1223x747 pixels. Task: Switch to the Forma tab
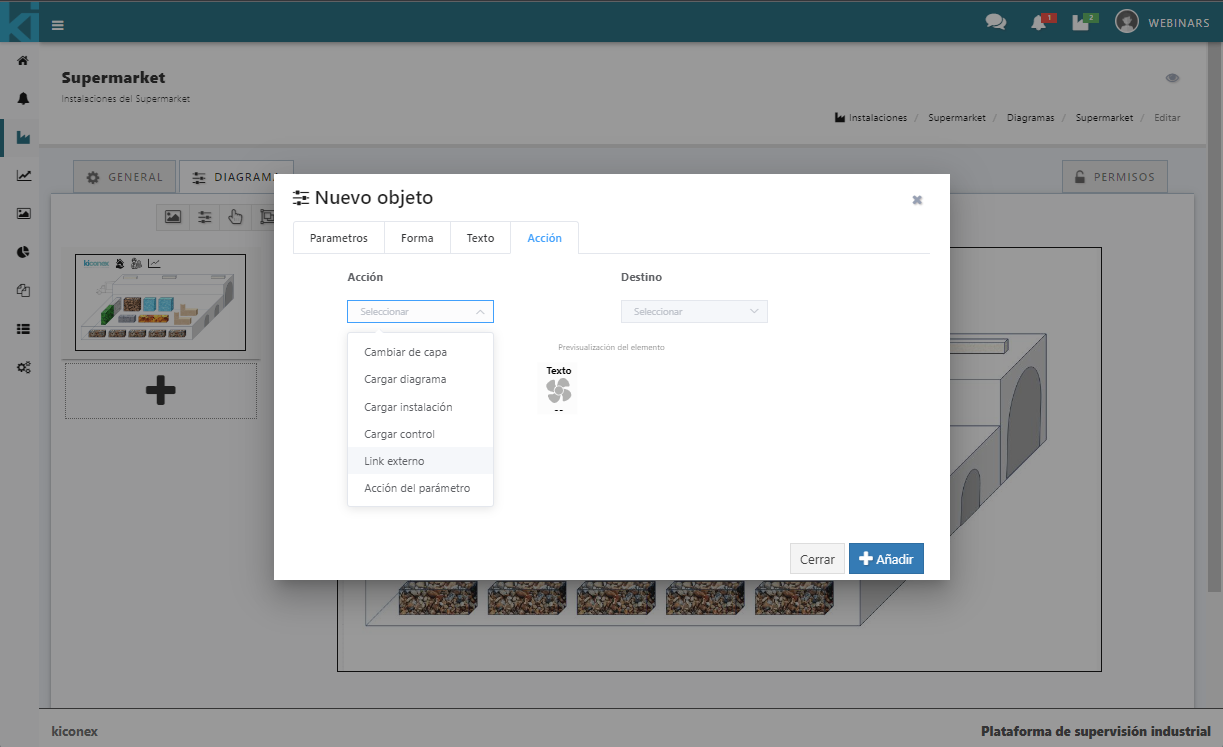coord(417,238)
